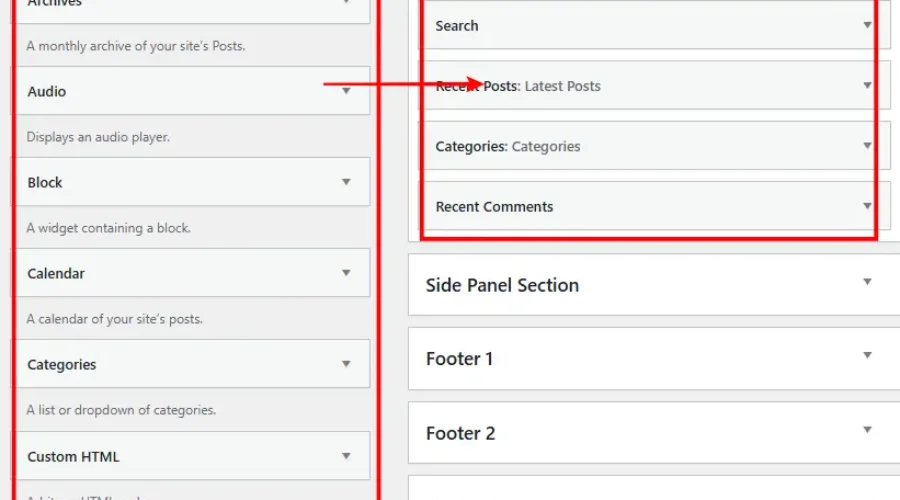Click the Audio widget title
This screenshot has width=900, height=500.
click(47, 91)
